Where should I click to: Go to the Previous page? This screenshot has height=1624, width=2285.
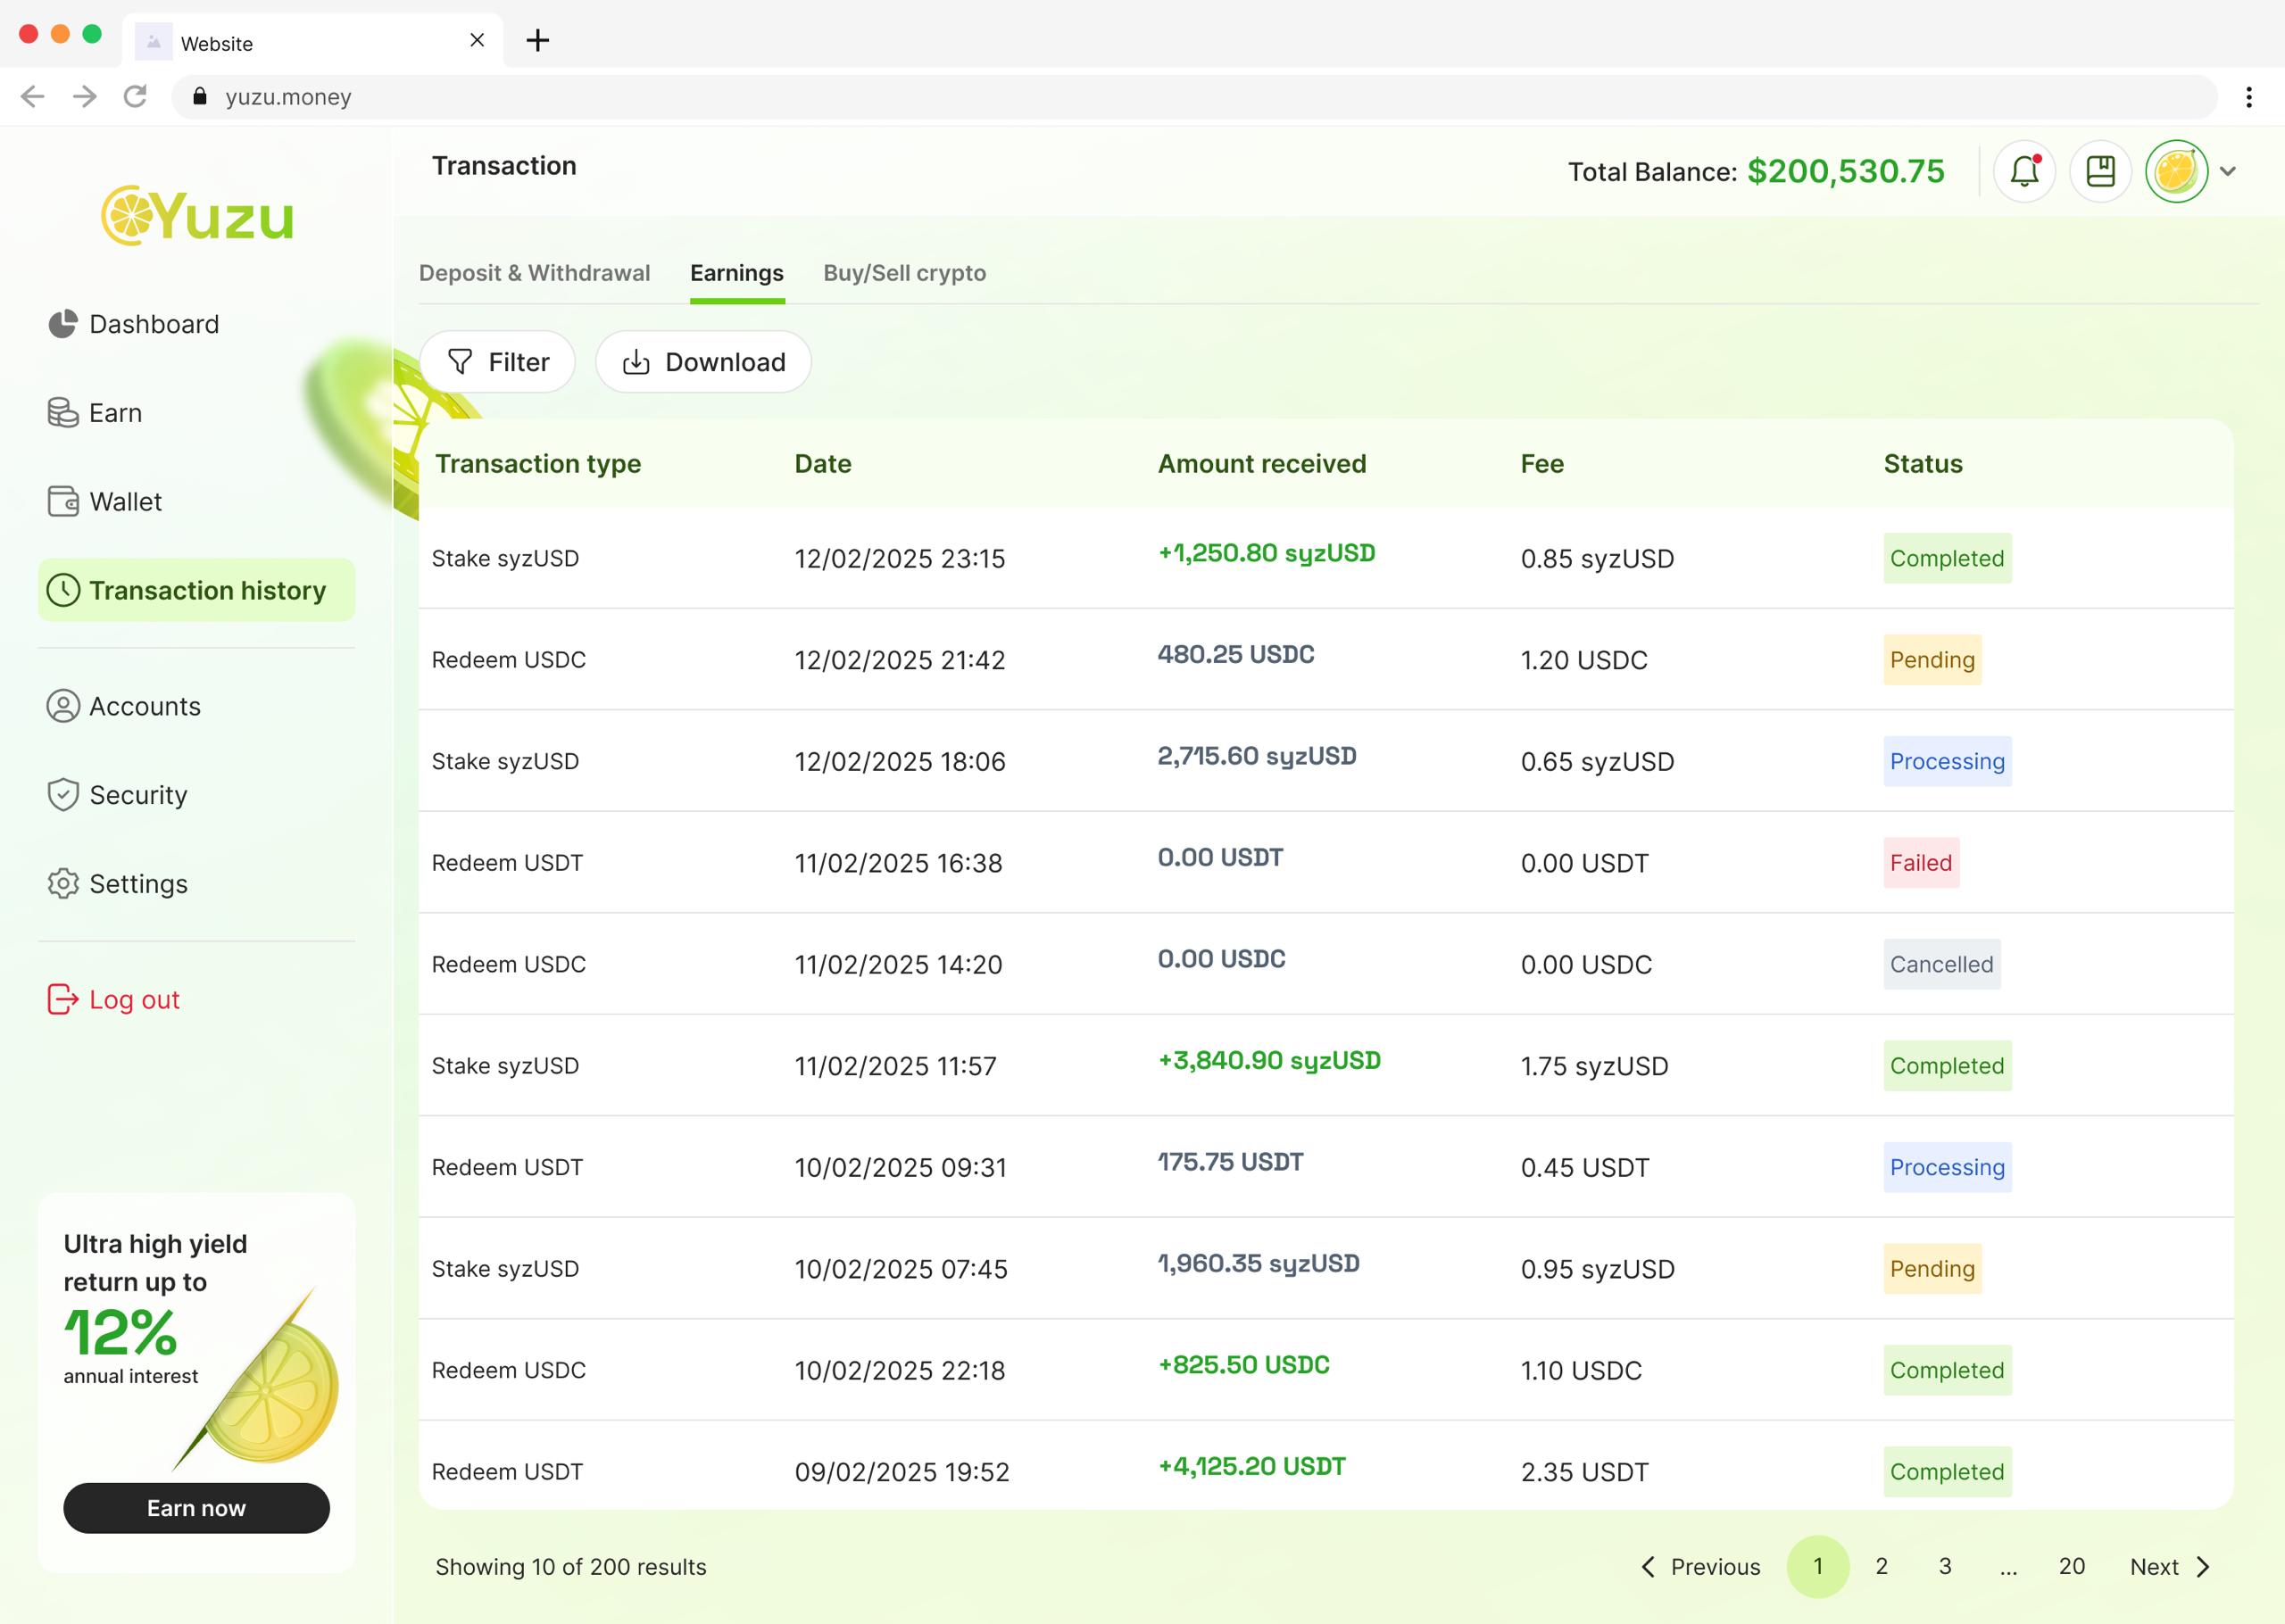coord(1701,1567)
